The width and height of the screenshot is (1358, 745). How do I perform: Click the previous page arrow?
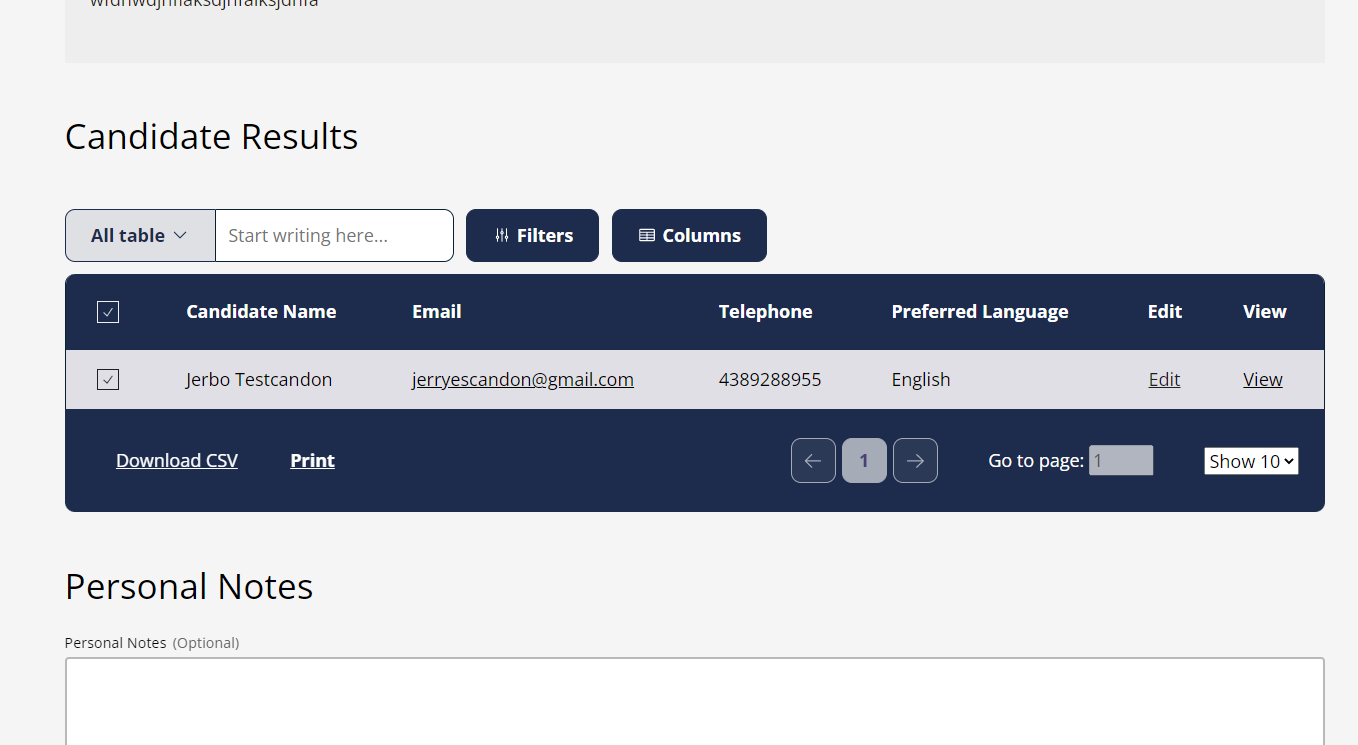pos(813,460)
